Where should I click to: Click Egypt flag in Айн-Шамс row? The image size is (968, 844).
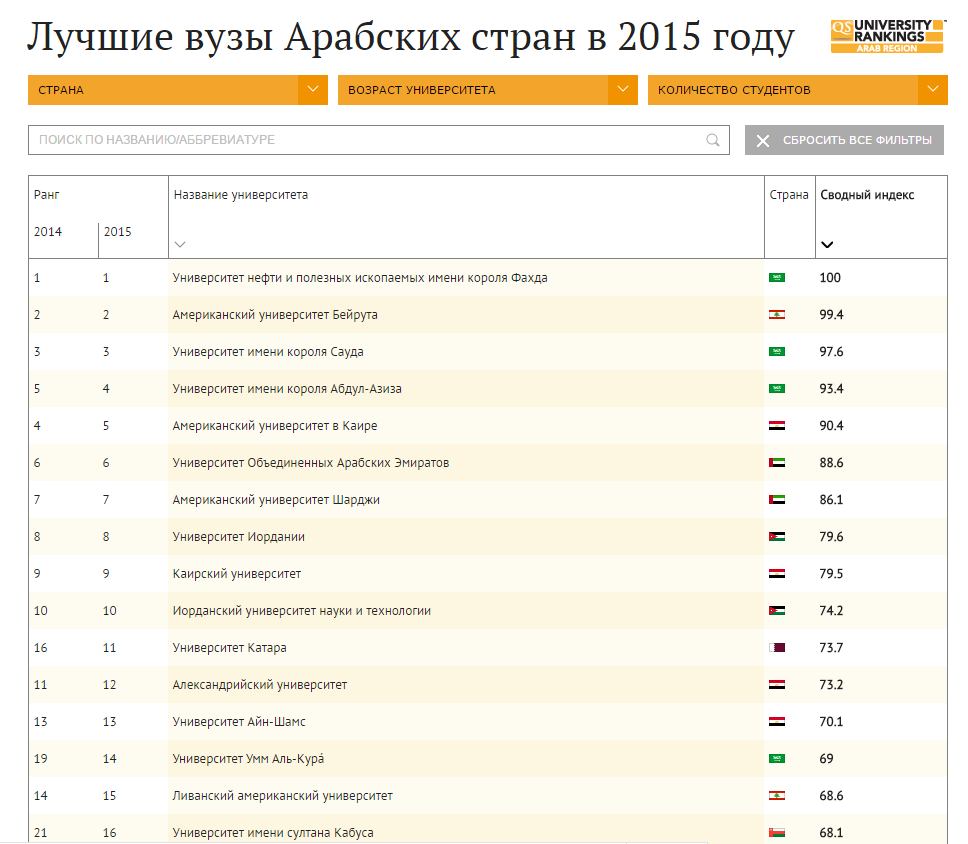[777, 722]
